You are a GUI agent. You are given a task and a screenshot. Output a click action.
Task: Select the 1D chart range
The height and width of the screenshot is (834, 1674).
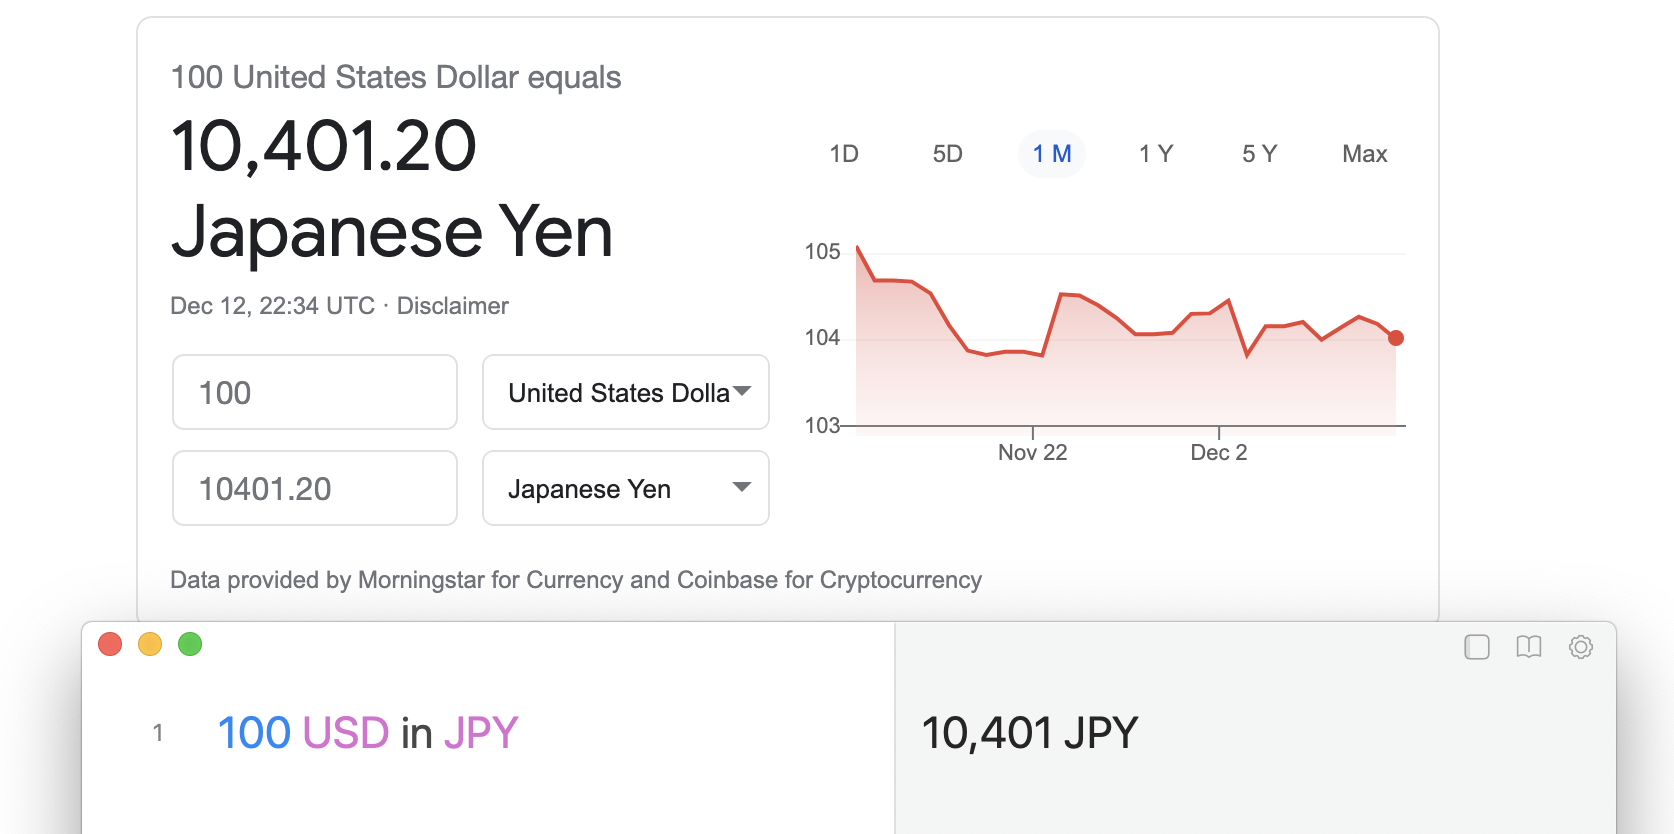pyautogui.click(x=844, y=154)
